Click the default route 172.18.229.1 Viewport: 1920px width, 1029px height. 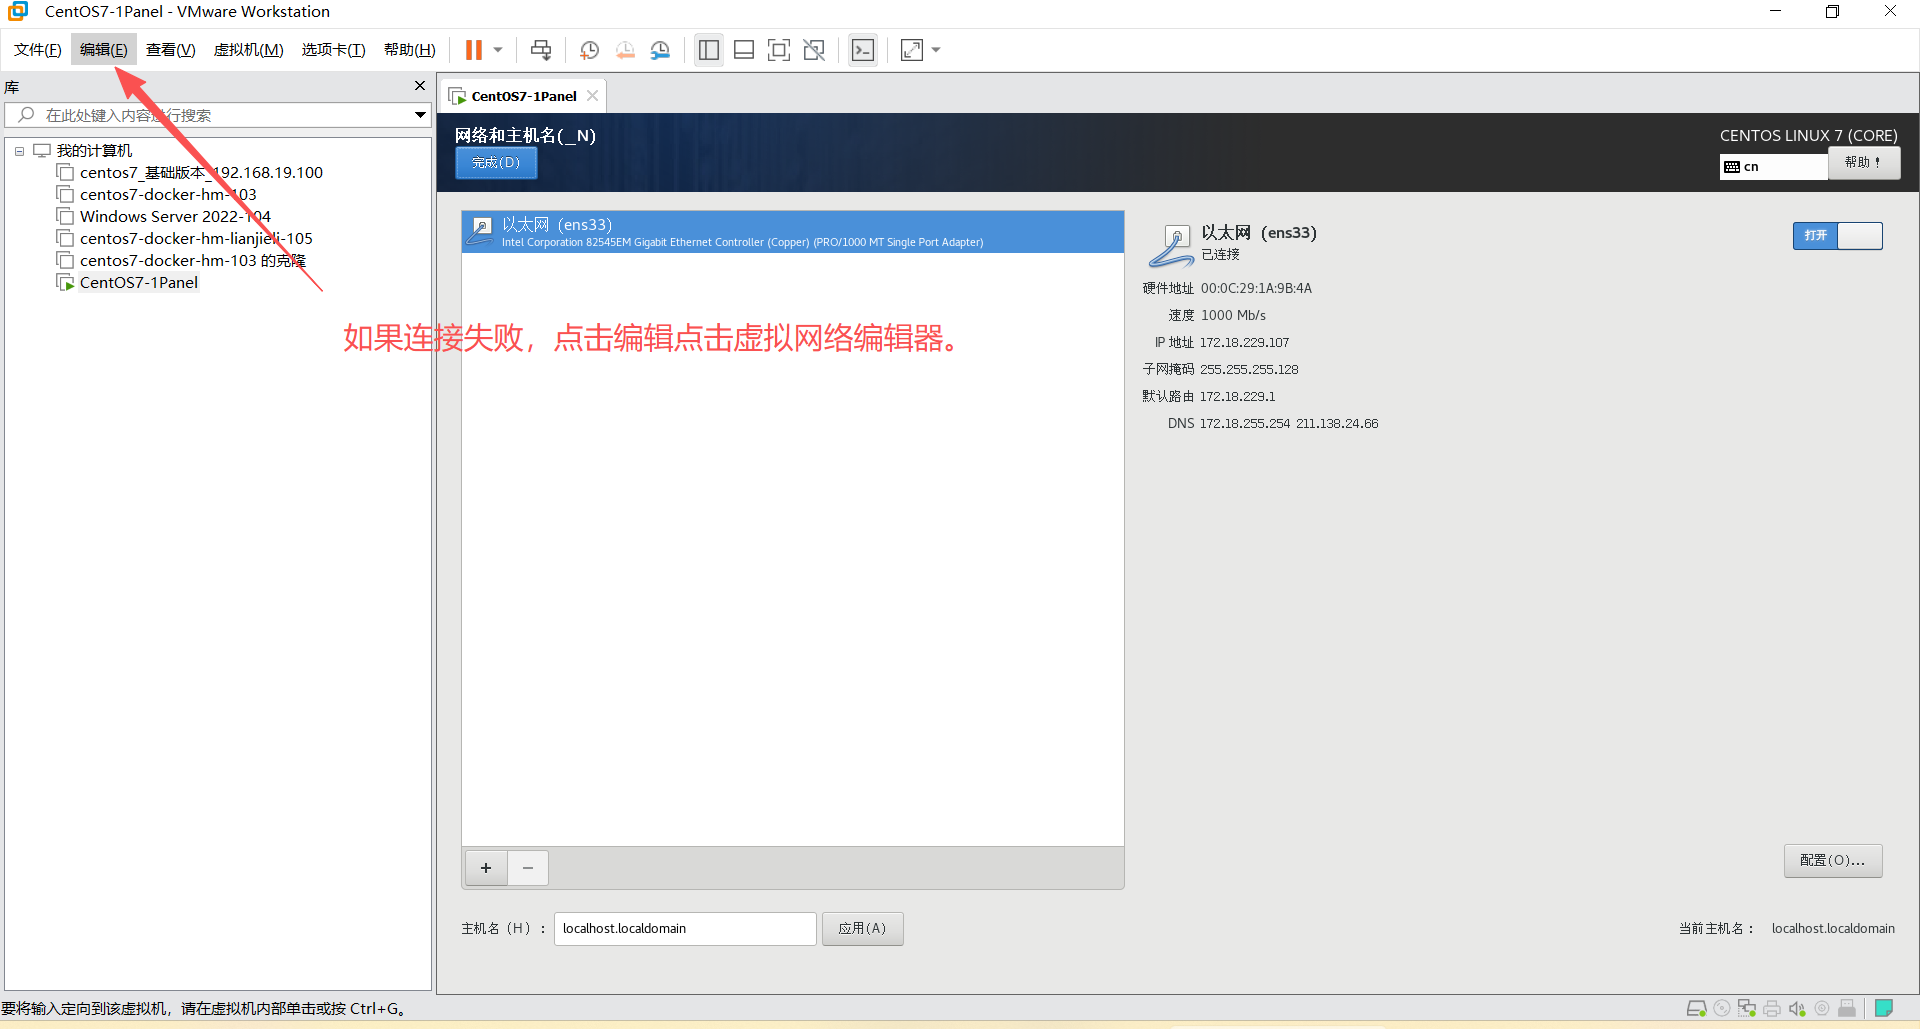(1237, 397)
